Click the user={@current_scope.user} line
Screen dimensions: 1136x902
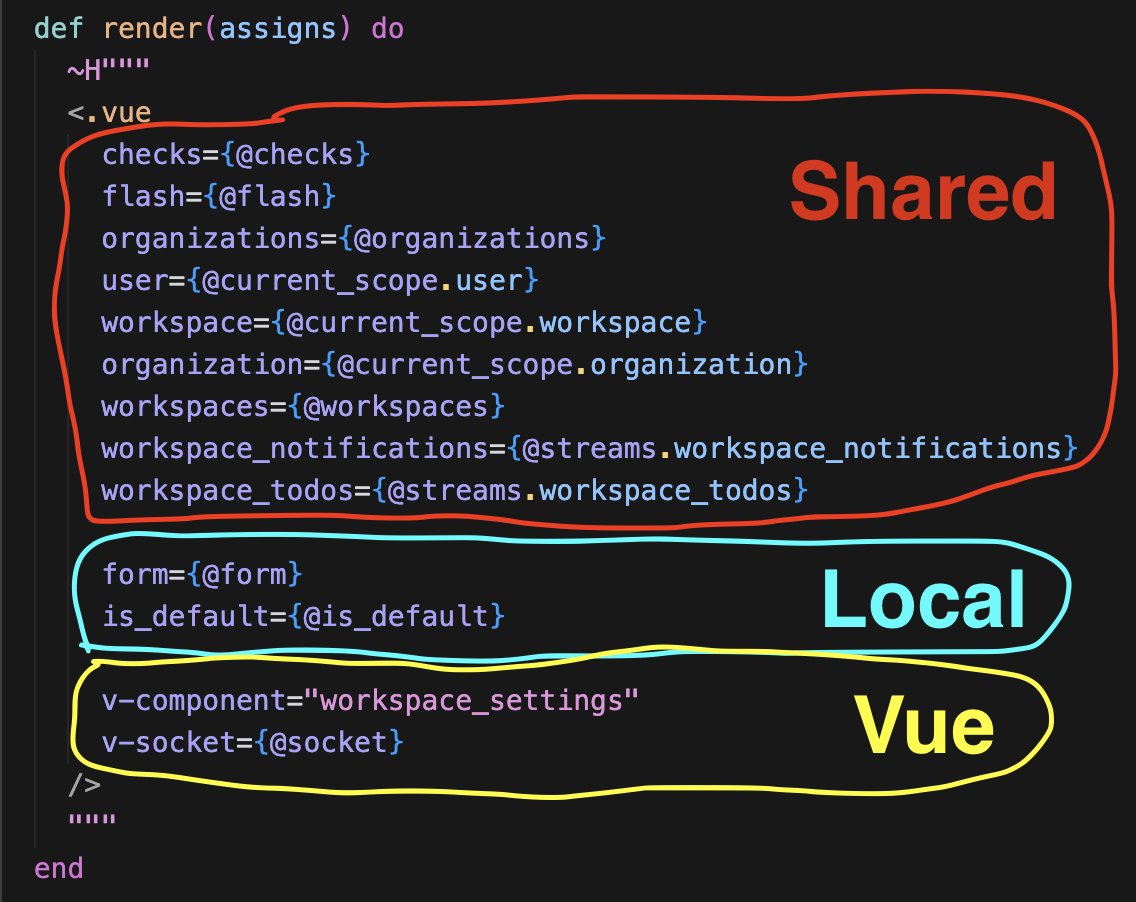pyautogui.click(x=320, y=281)
